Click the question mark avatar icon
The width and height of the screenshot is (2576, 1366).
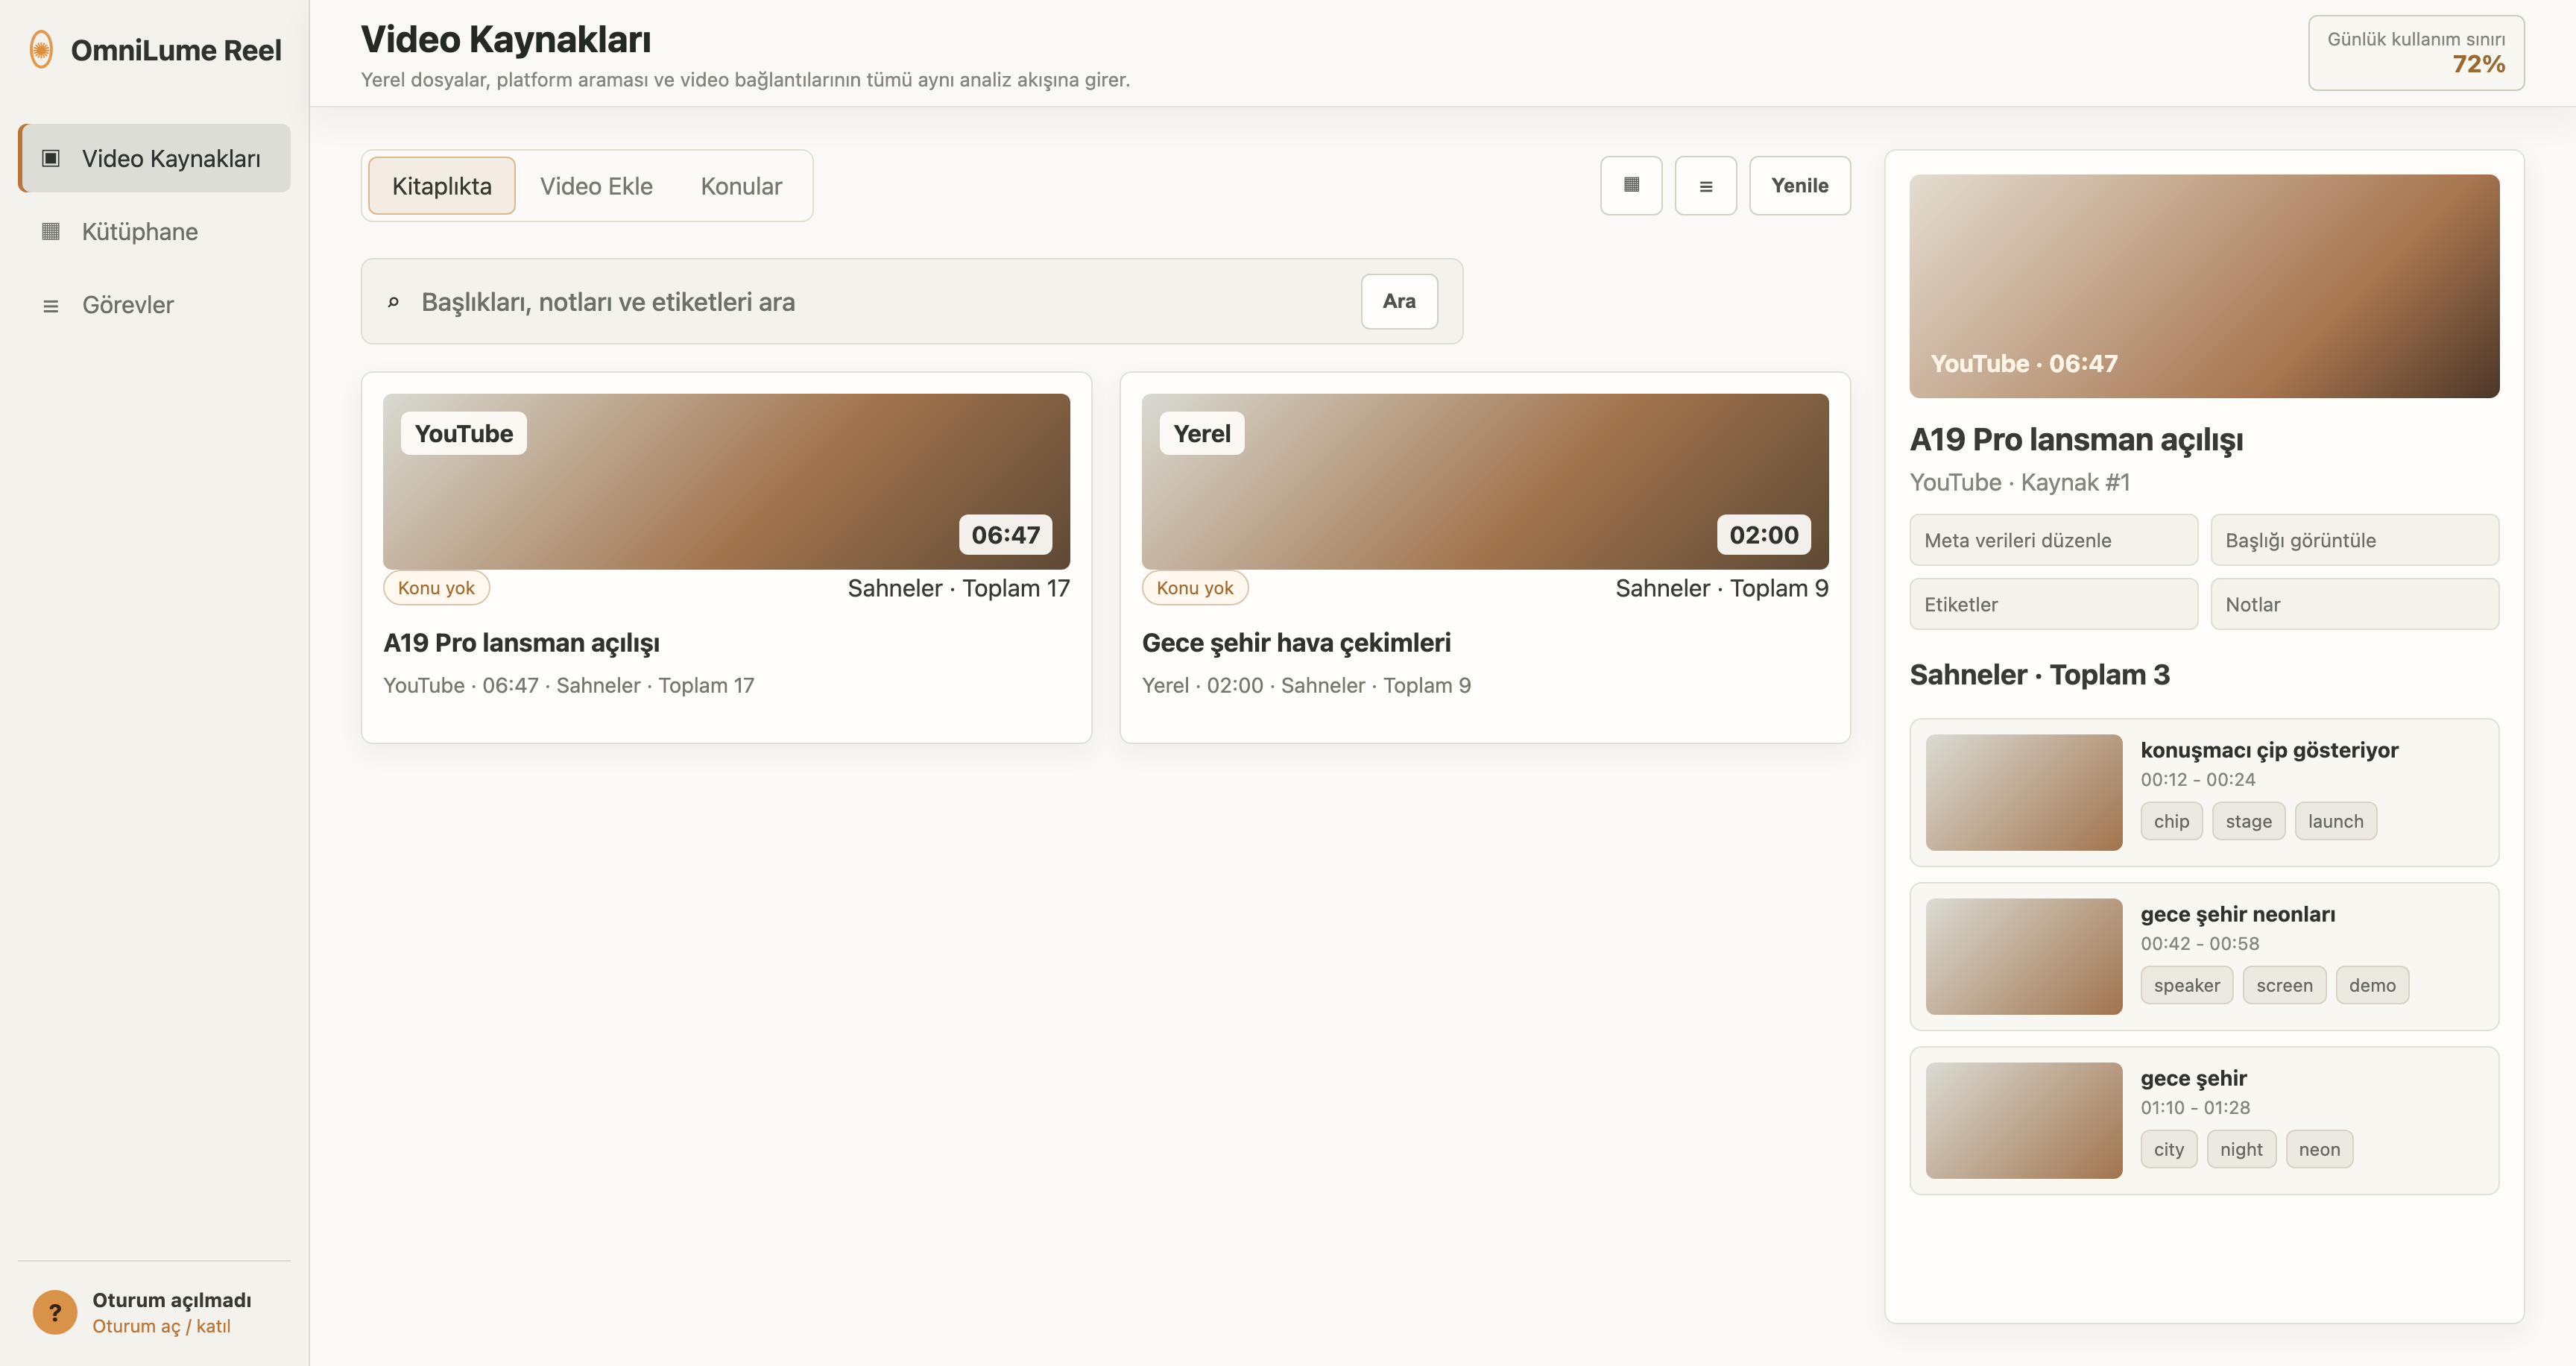[x=55, y=1312]
